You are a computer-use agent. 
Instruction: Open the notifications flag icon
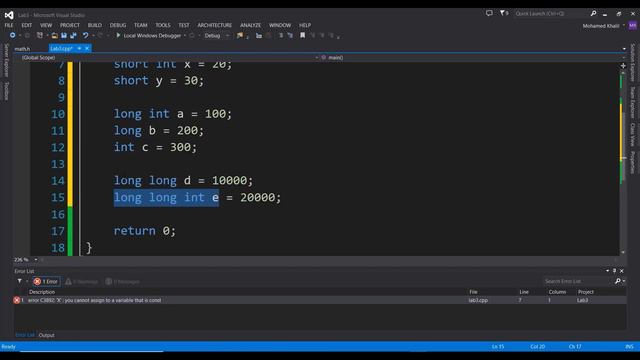point(503,13)
